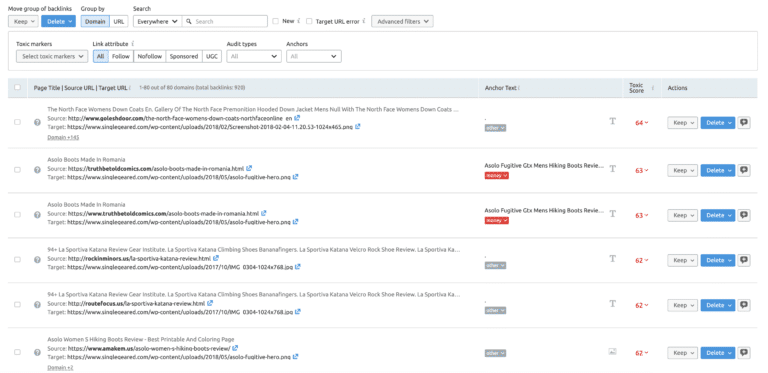Image resolution: width=768 pixels, height=373 pixels.
Task: Check the Target URL error checkbox
Action: tap(309, 21)
